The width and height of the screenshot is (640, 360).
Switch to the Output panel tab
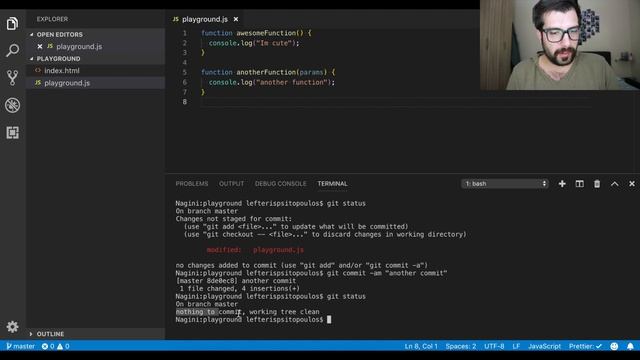[231, 184]
